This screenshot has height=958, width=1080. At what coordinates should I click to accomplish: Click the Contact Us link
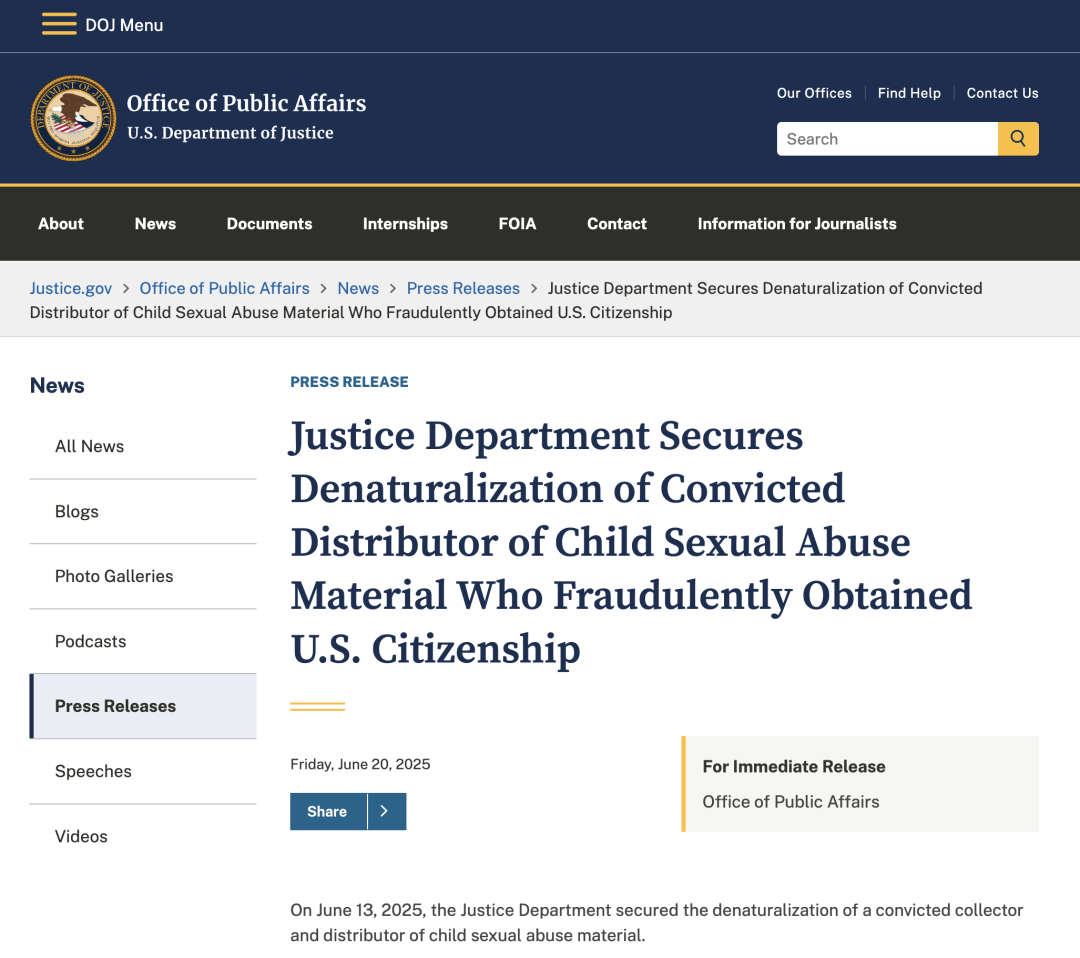pyautogui.click(x=1002, y=93)
